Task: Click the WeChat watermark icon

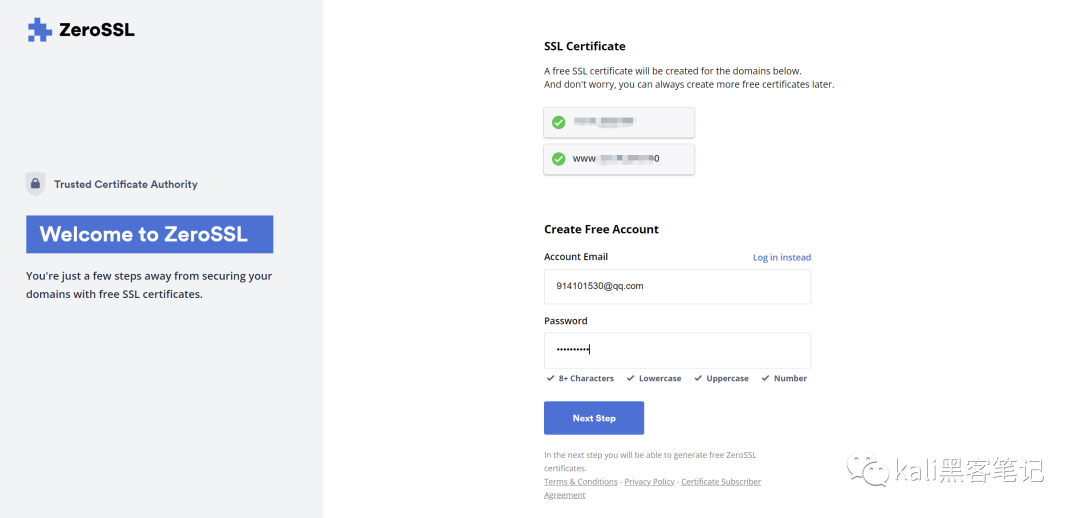Action: 866,468
